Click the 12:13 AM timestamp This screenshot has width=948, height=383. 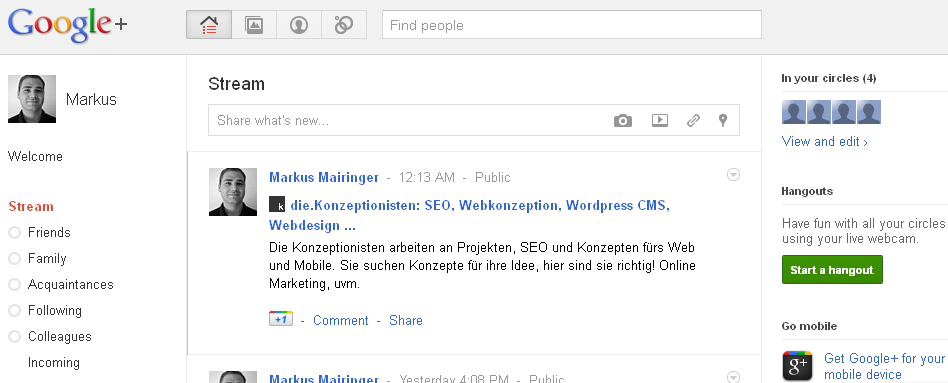pos(427,177)
